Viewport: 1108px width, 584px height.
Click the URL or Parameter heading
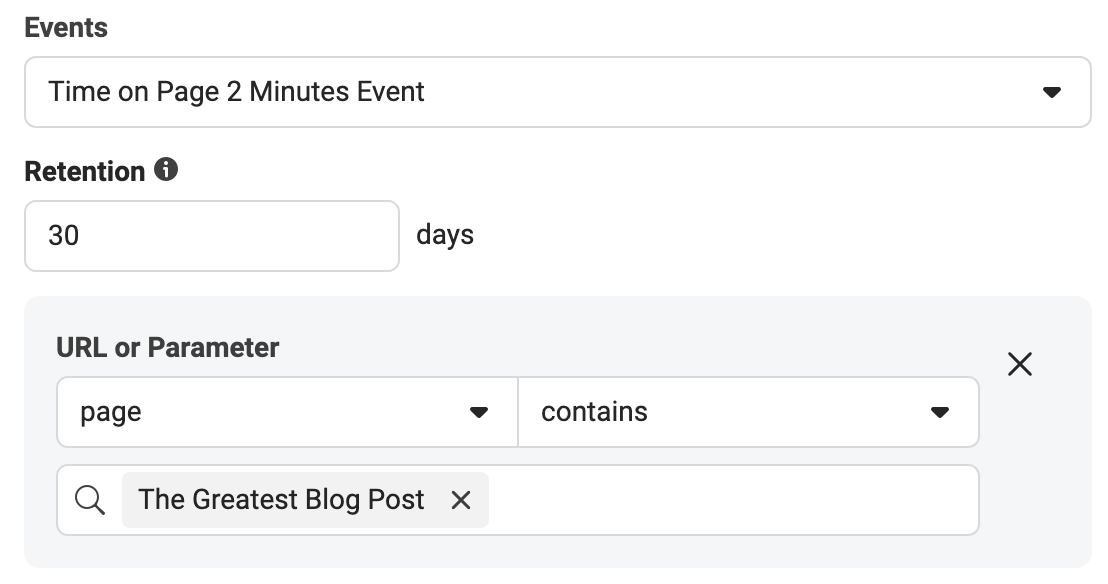click(x=167, y=348)
